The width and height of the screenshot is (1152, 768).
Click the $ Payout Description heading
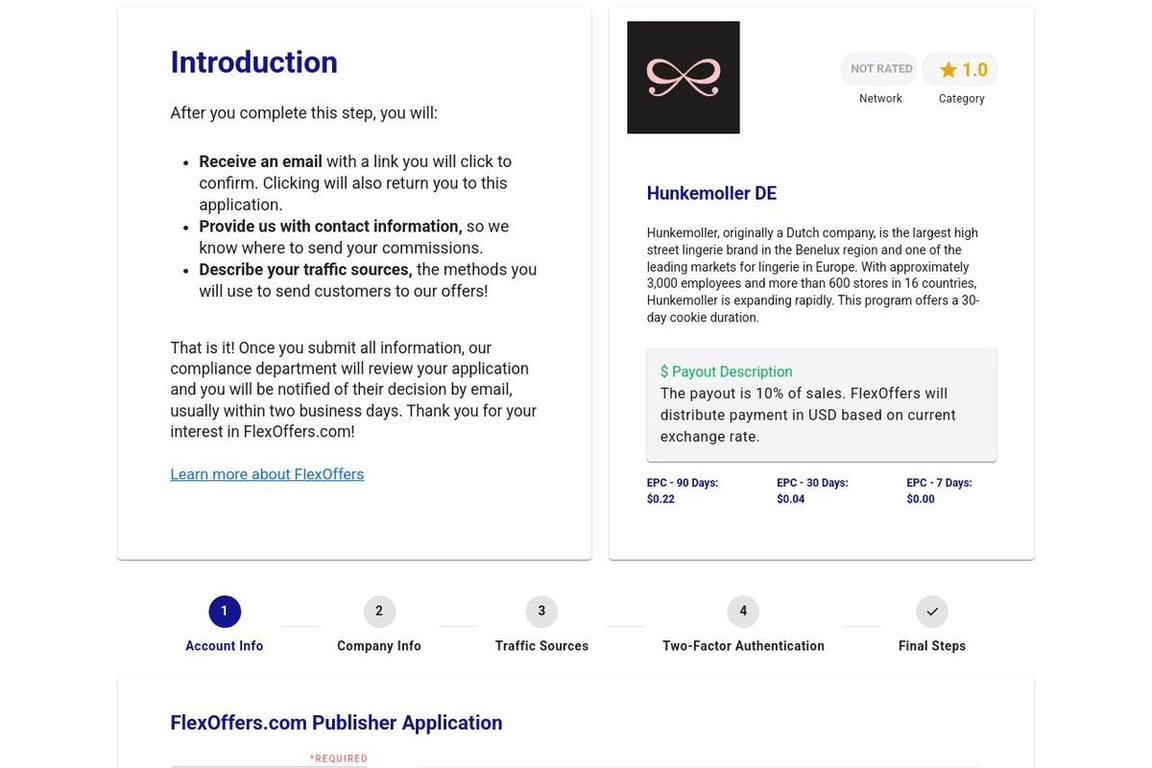(x=726, y=372)
